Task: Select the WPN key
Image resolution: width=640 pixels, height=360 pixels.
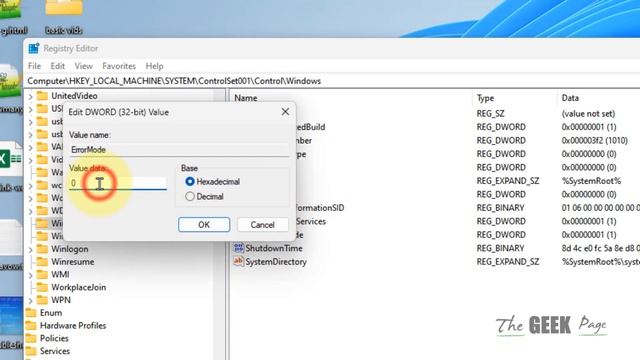Action: [61, 300]
